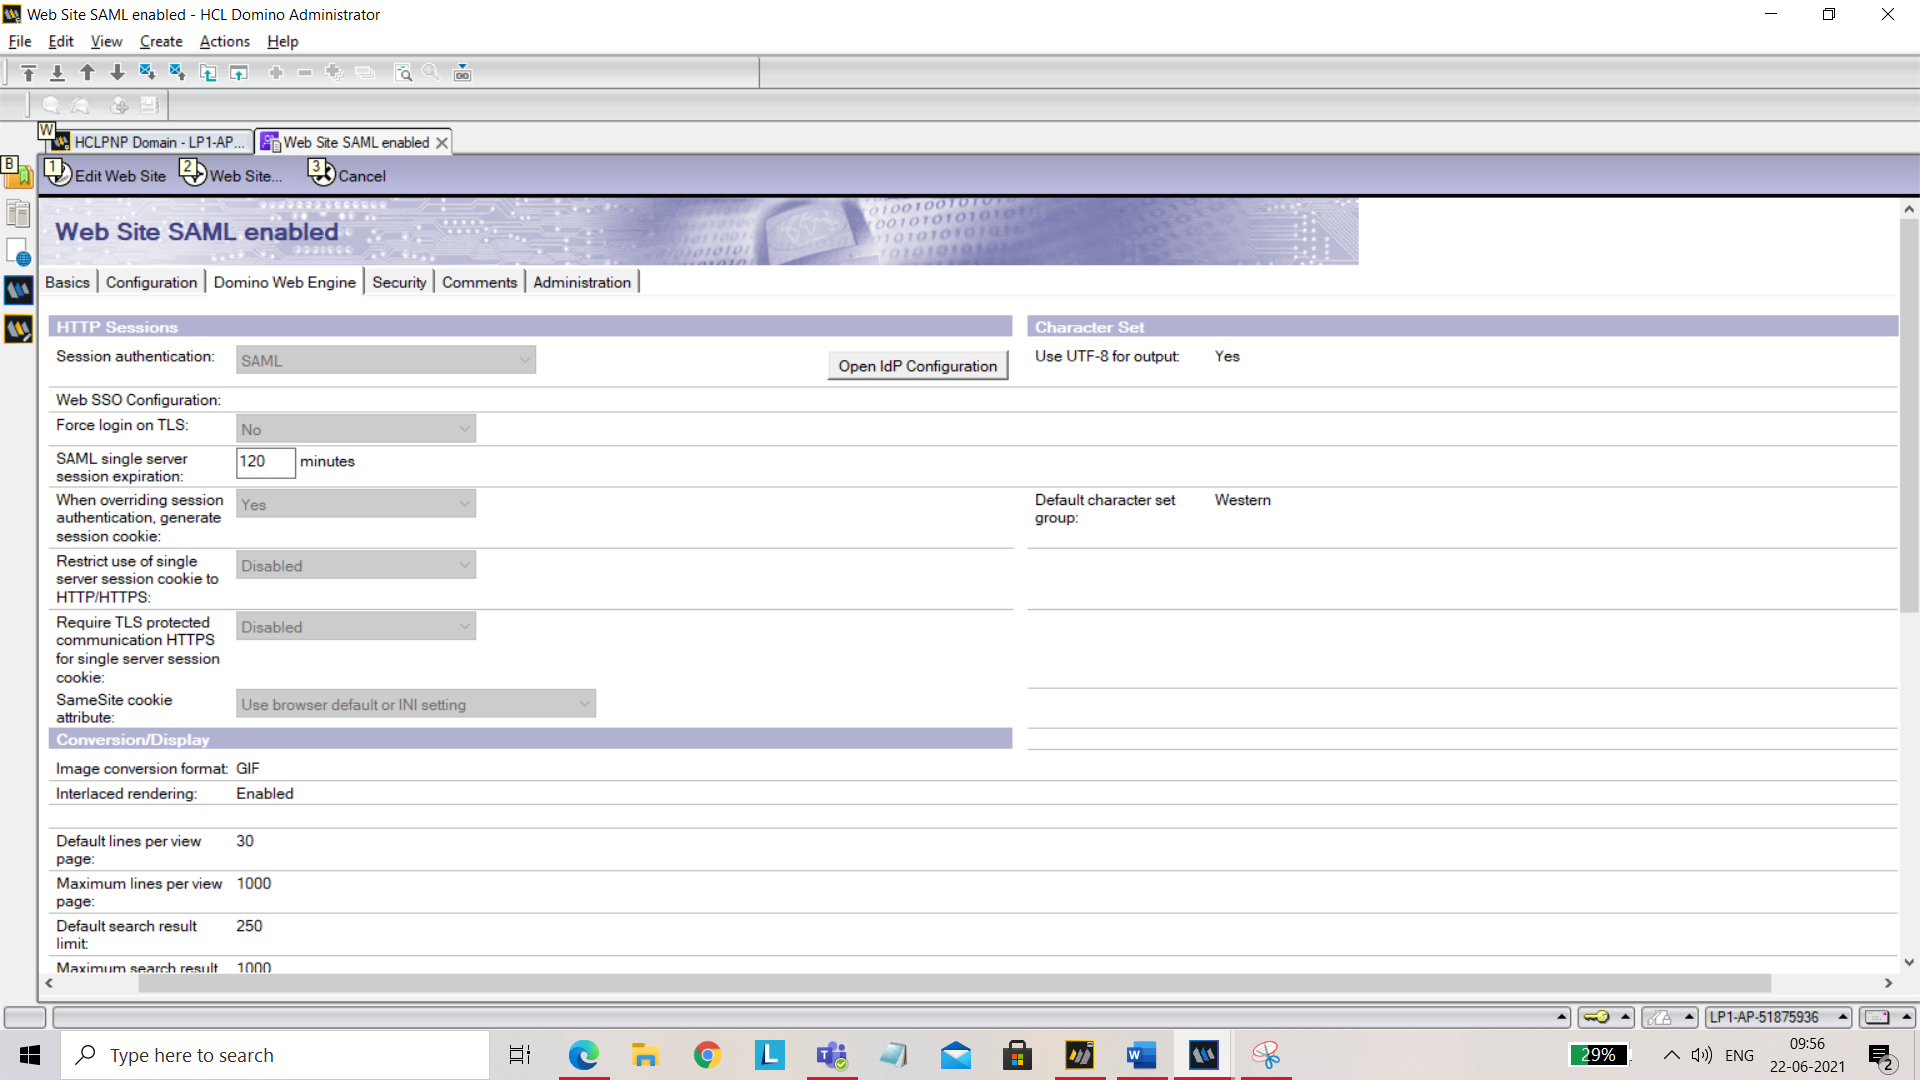Click the Web Site... action button
The image size is (1920, 1080).
pos(231,175)
